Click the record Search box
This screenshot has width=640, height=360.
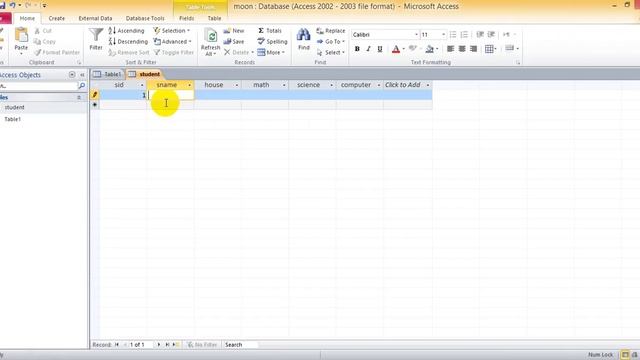(x=240, y=345)
